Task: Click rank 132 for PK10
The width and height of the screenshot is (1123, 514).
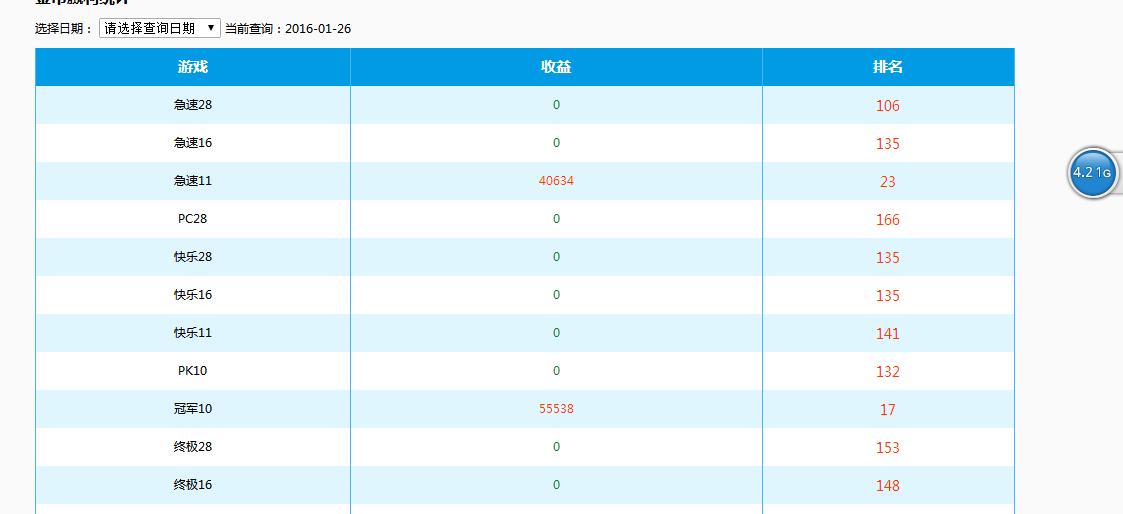Action: [887, 372]
